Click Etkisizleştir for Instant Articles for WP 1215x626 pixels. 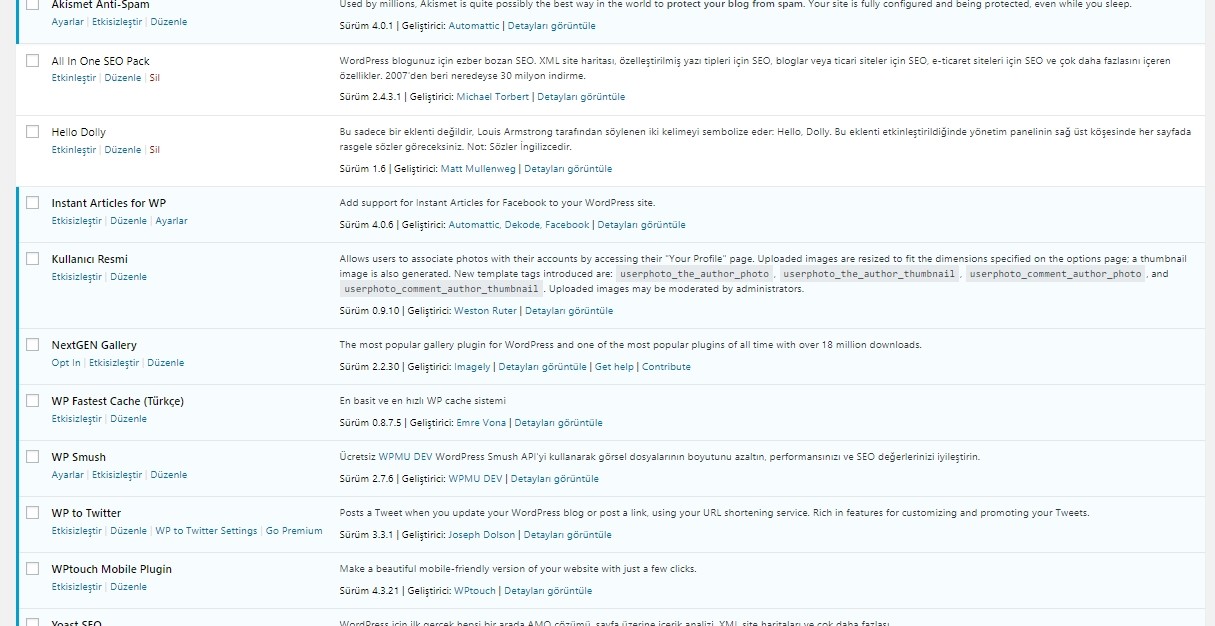coord(77,221)
